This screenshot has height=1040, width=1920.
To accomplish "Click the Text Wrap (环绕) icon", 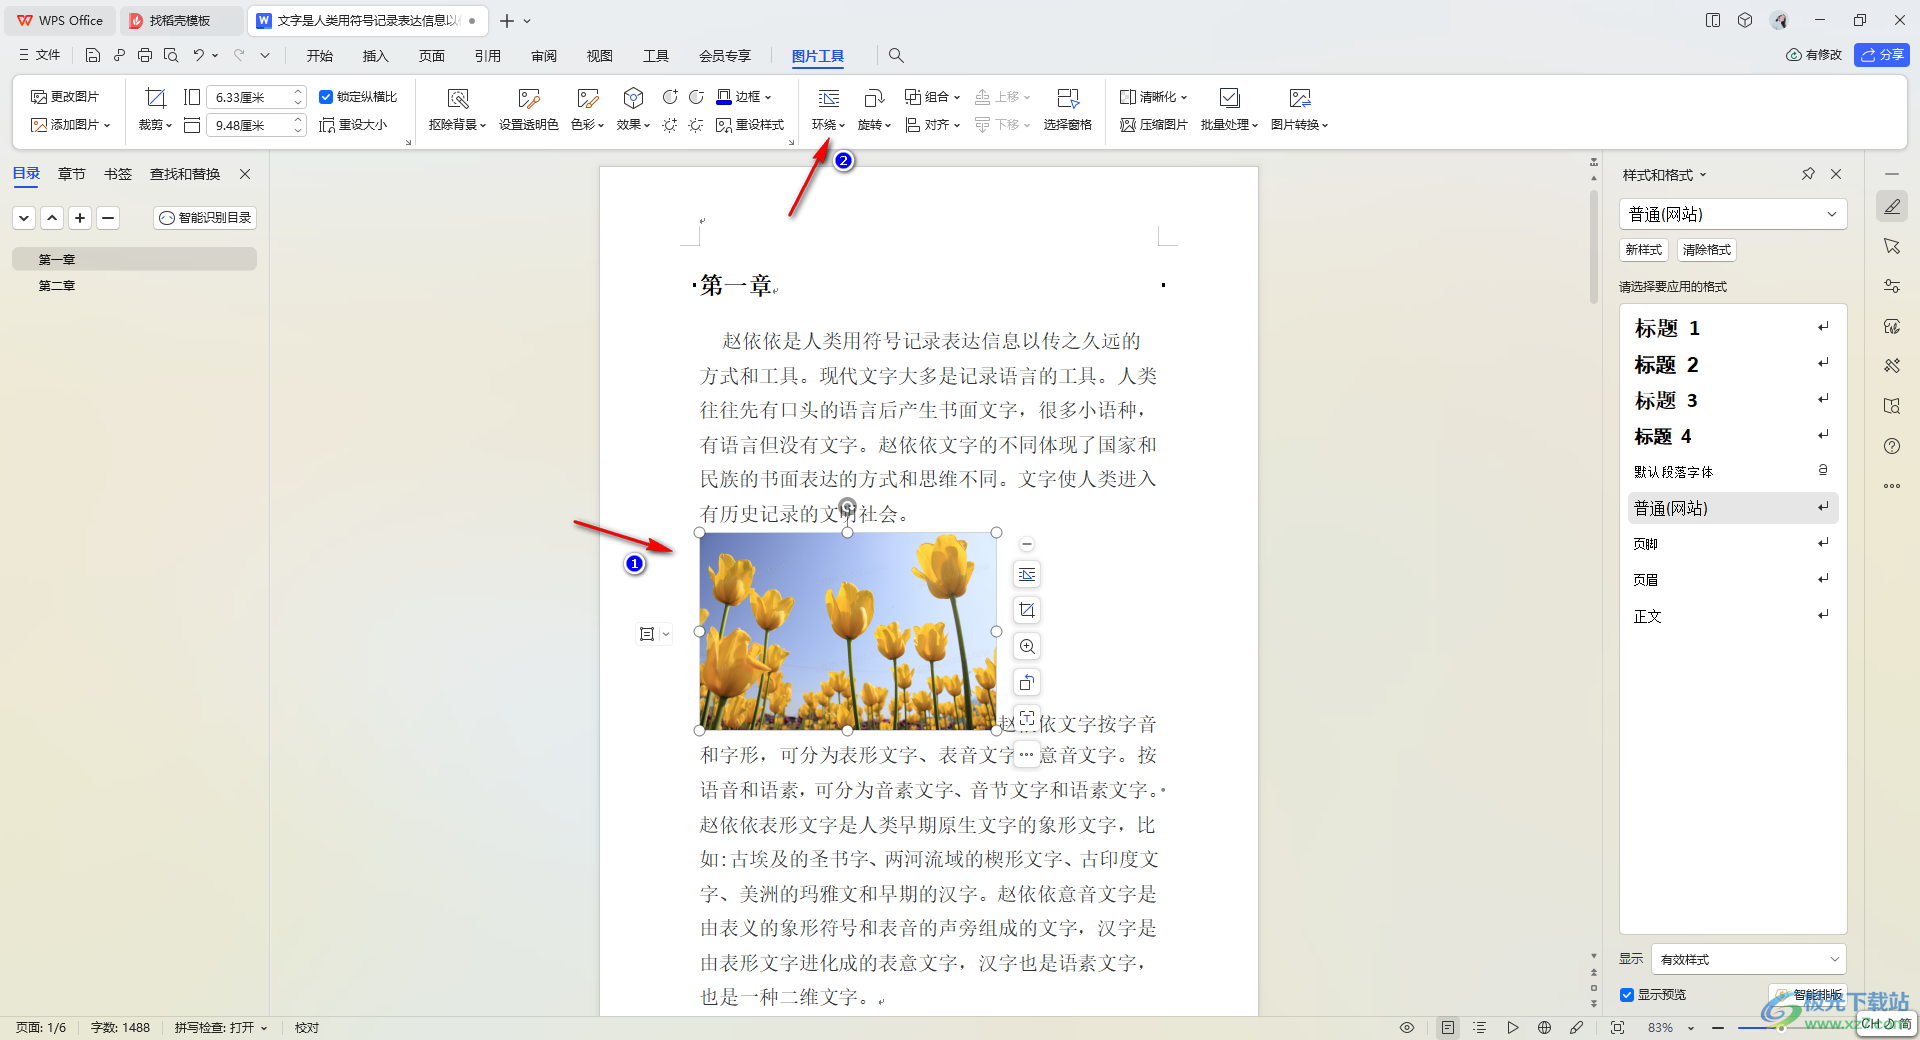I will point(829,98).
